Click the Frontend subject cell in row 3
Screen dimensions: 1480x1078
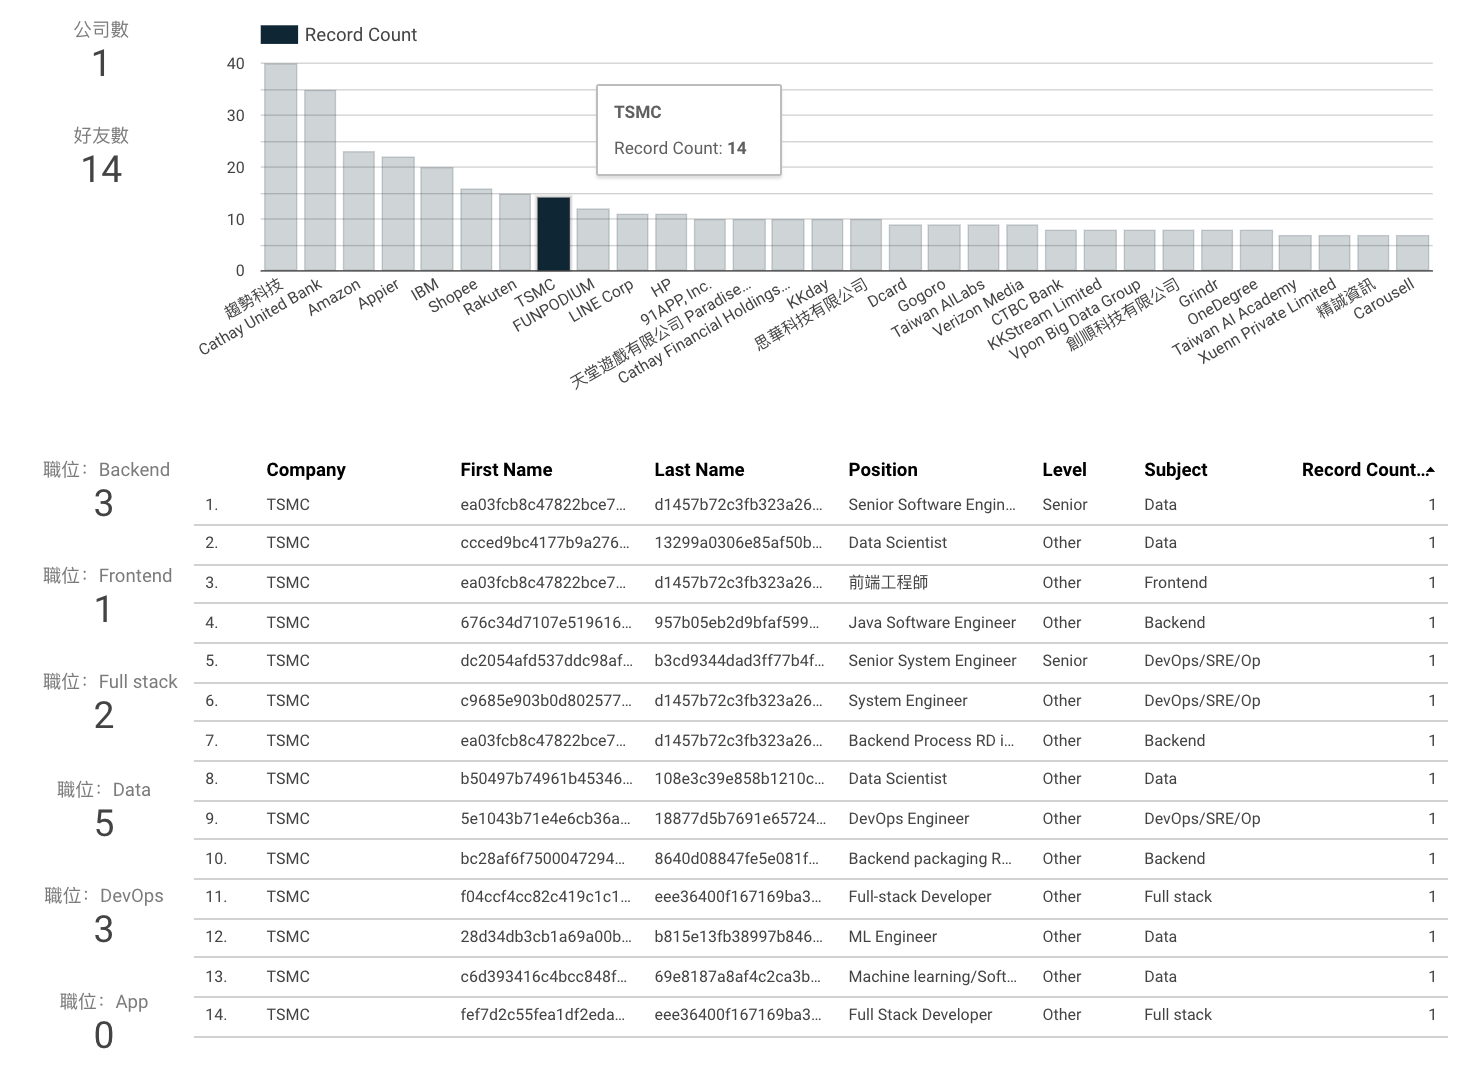pyautogui.click(x=1176, y=583)
